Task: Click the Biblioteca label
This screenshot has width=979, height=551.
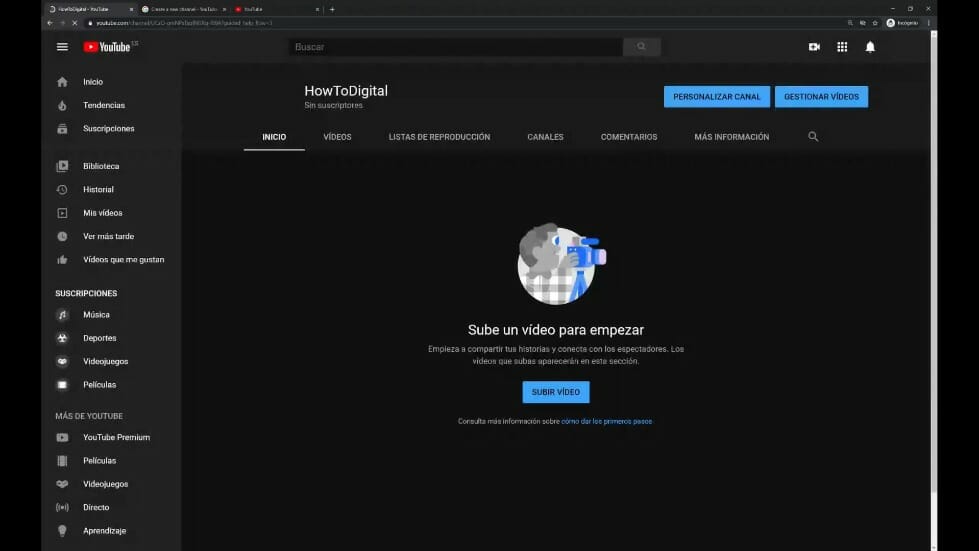Action: (x=101, y=166)
